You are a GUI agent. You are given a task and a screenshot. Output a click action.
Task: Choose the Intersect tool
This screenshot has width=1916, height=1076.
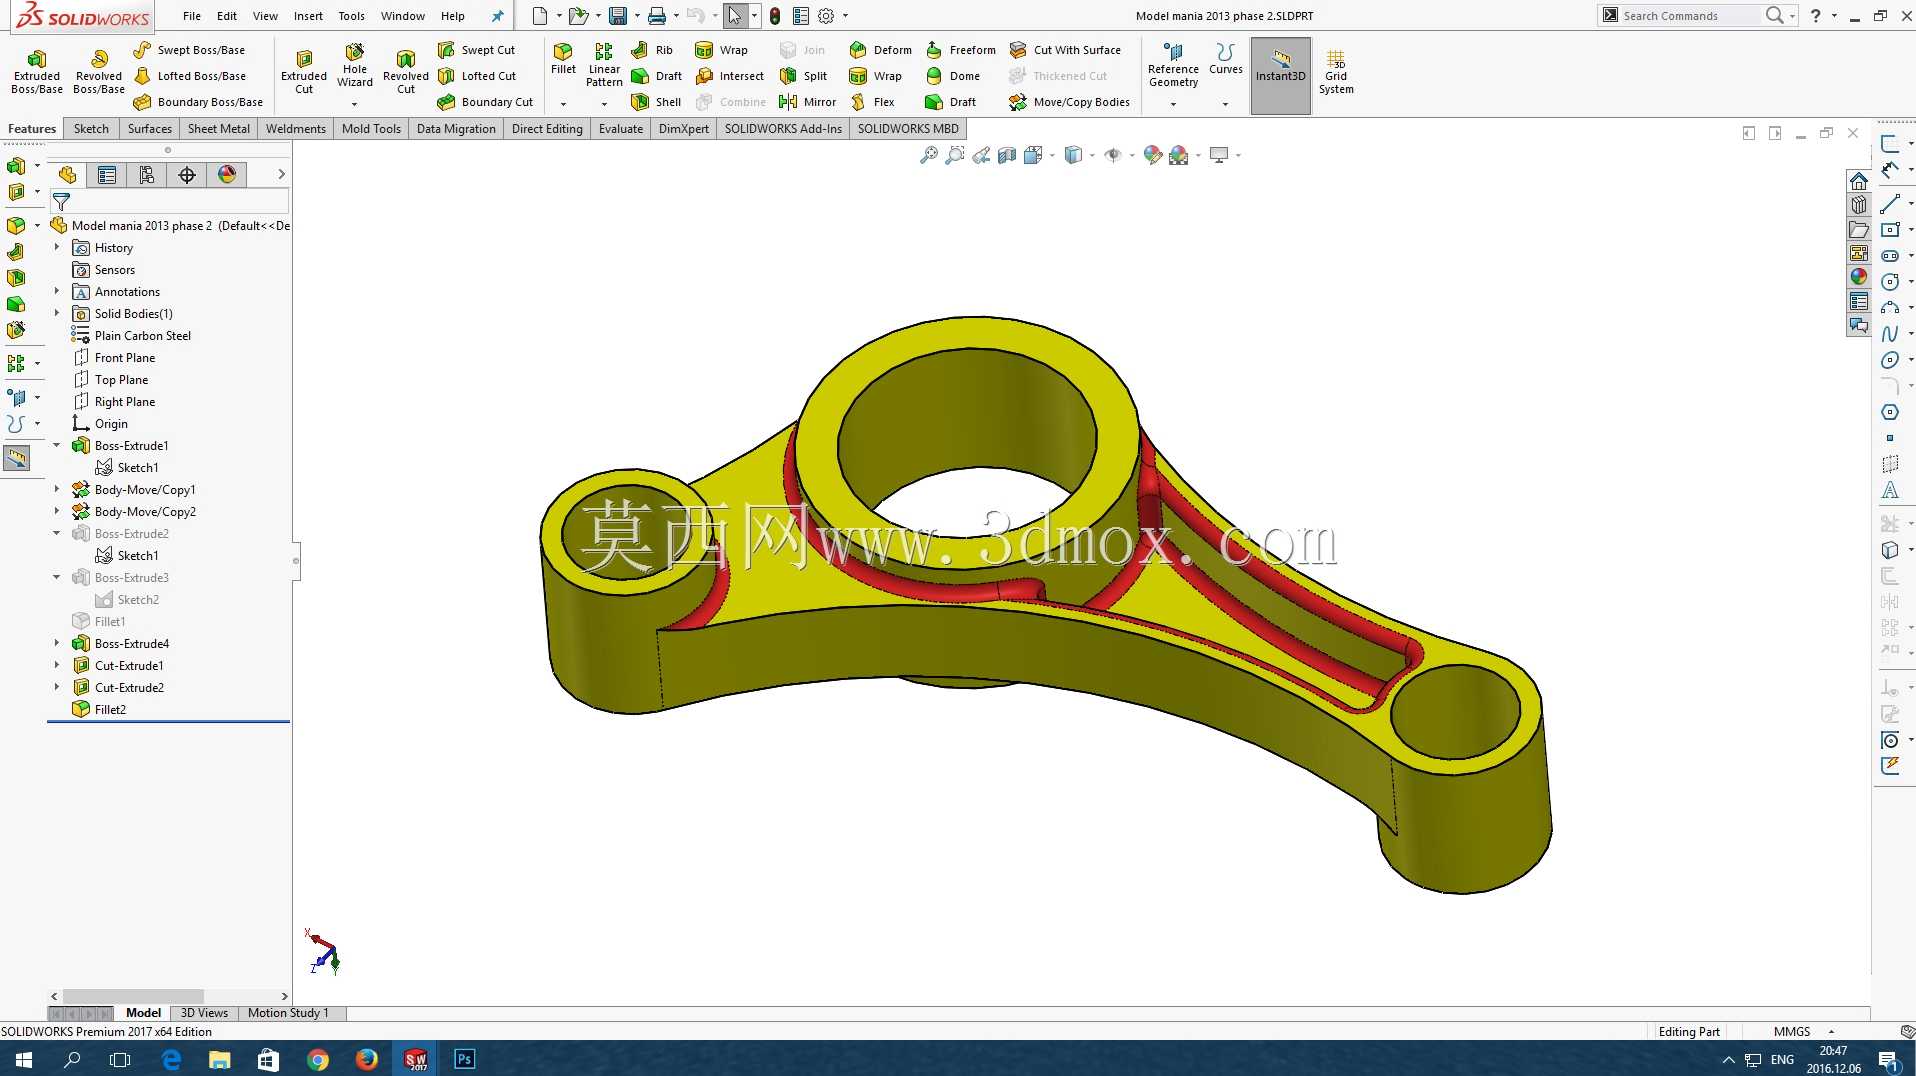coord(729,76)
